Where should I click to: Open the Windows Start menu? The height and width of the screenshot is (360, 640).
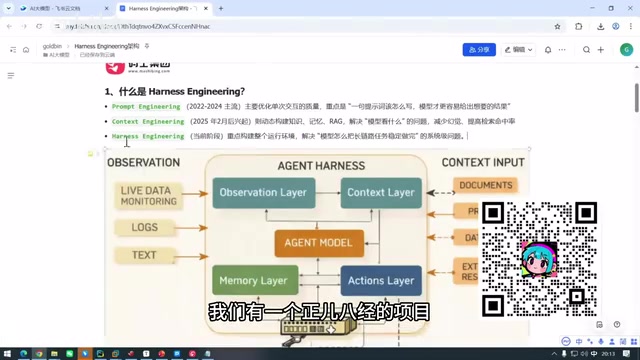7,353
